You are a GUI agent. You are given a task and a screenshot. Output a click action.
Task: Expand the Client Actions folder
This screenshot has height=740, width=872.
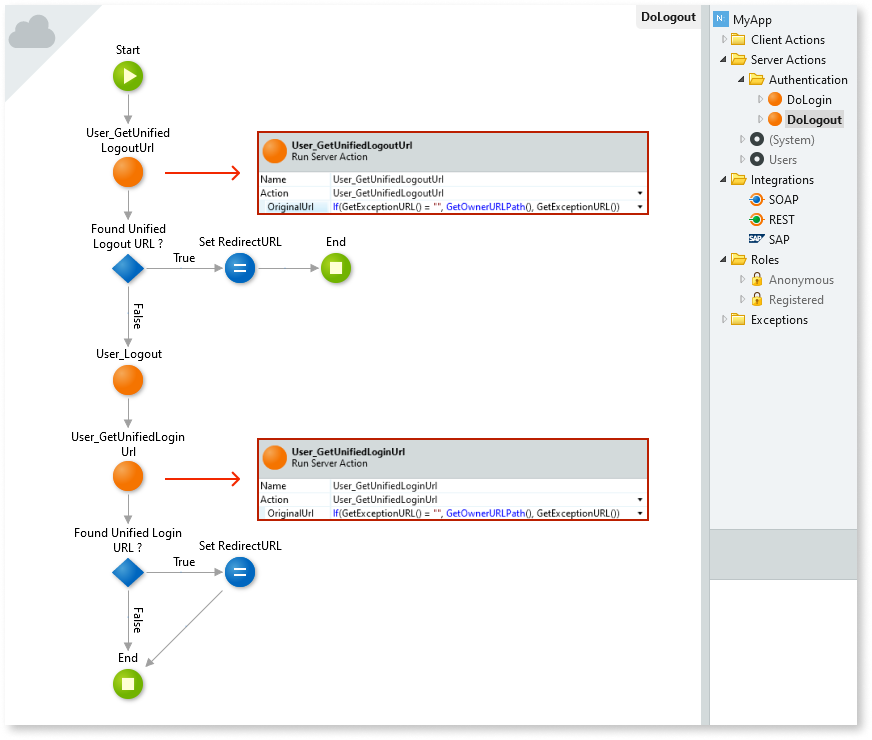tap(724, 40)
